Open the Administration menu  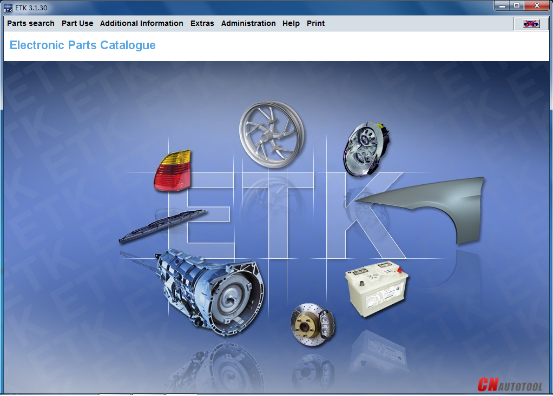(248, 24)
